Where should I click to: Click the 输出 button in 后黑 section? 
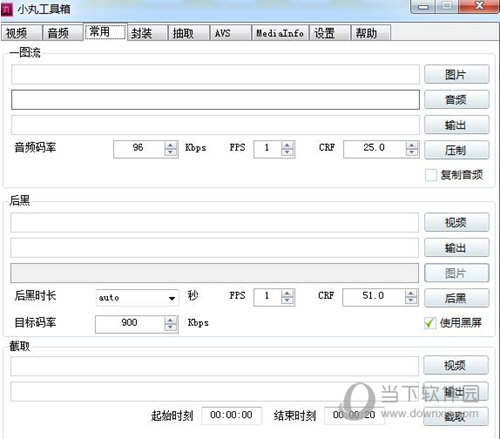[456, 248]
